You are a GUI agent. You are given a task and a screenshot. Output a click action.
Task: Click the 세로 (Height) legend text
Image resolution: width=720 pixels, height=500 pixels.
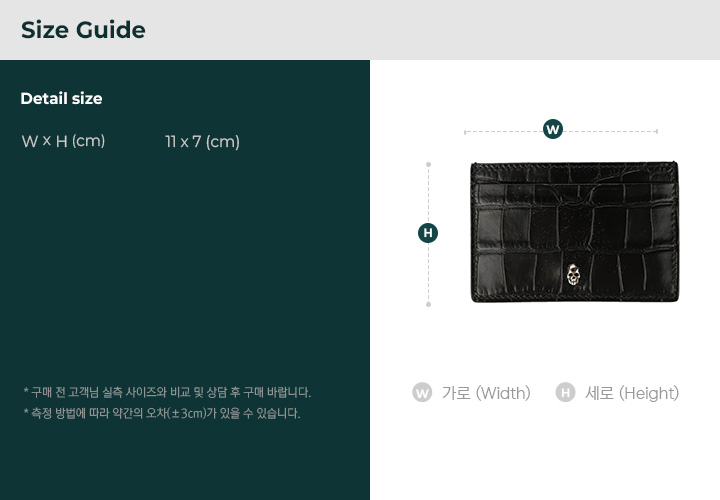point(632,393)
